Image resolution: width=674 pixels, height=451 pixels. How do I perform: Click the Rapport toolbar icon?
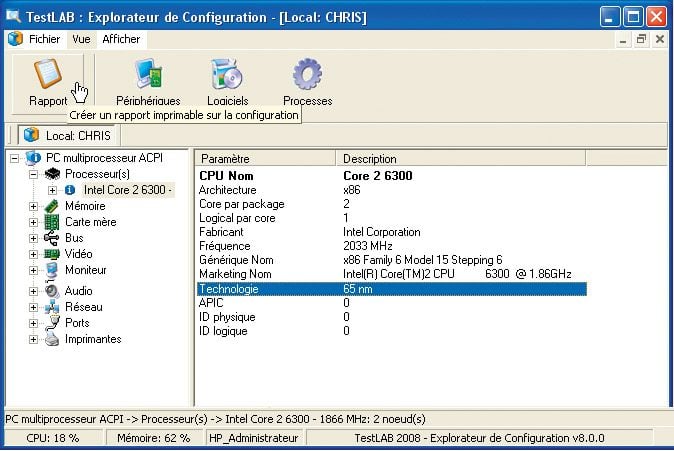pos(48,73)
